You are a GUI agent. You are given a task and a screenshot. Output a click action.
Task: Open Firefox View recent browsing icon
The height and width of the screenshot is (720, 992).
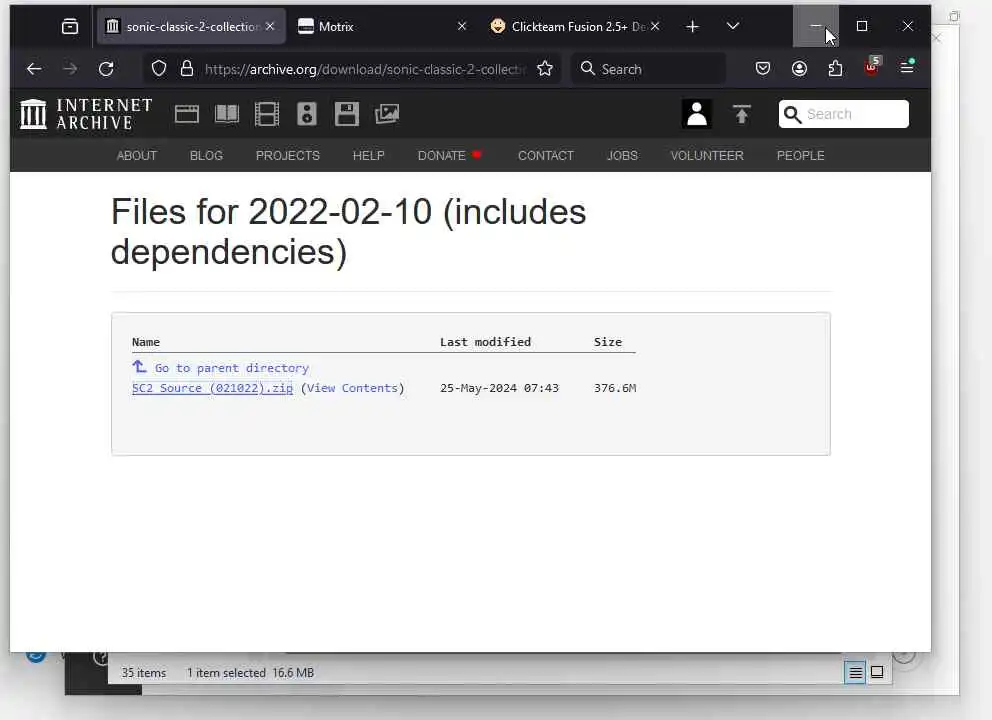tap(70, 27)
